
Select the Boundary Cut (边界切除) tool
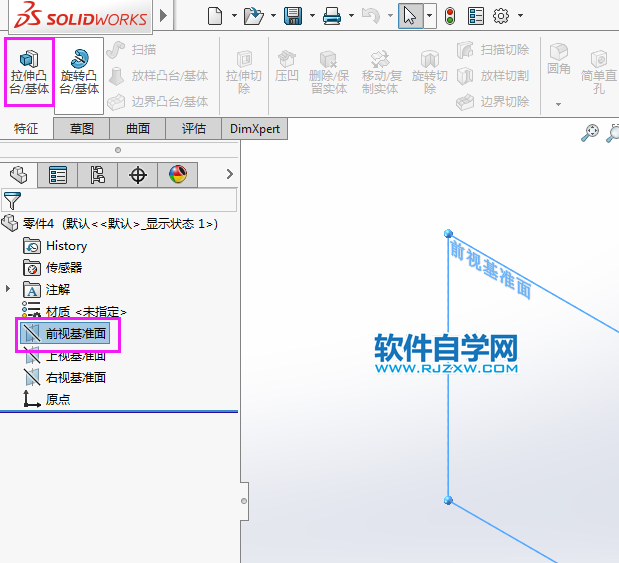[x=493, y=102]
